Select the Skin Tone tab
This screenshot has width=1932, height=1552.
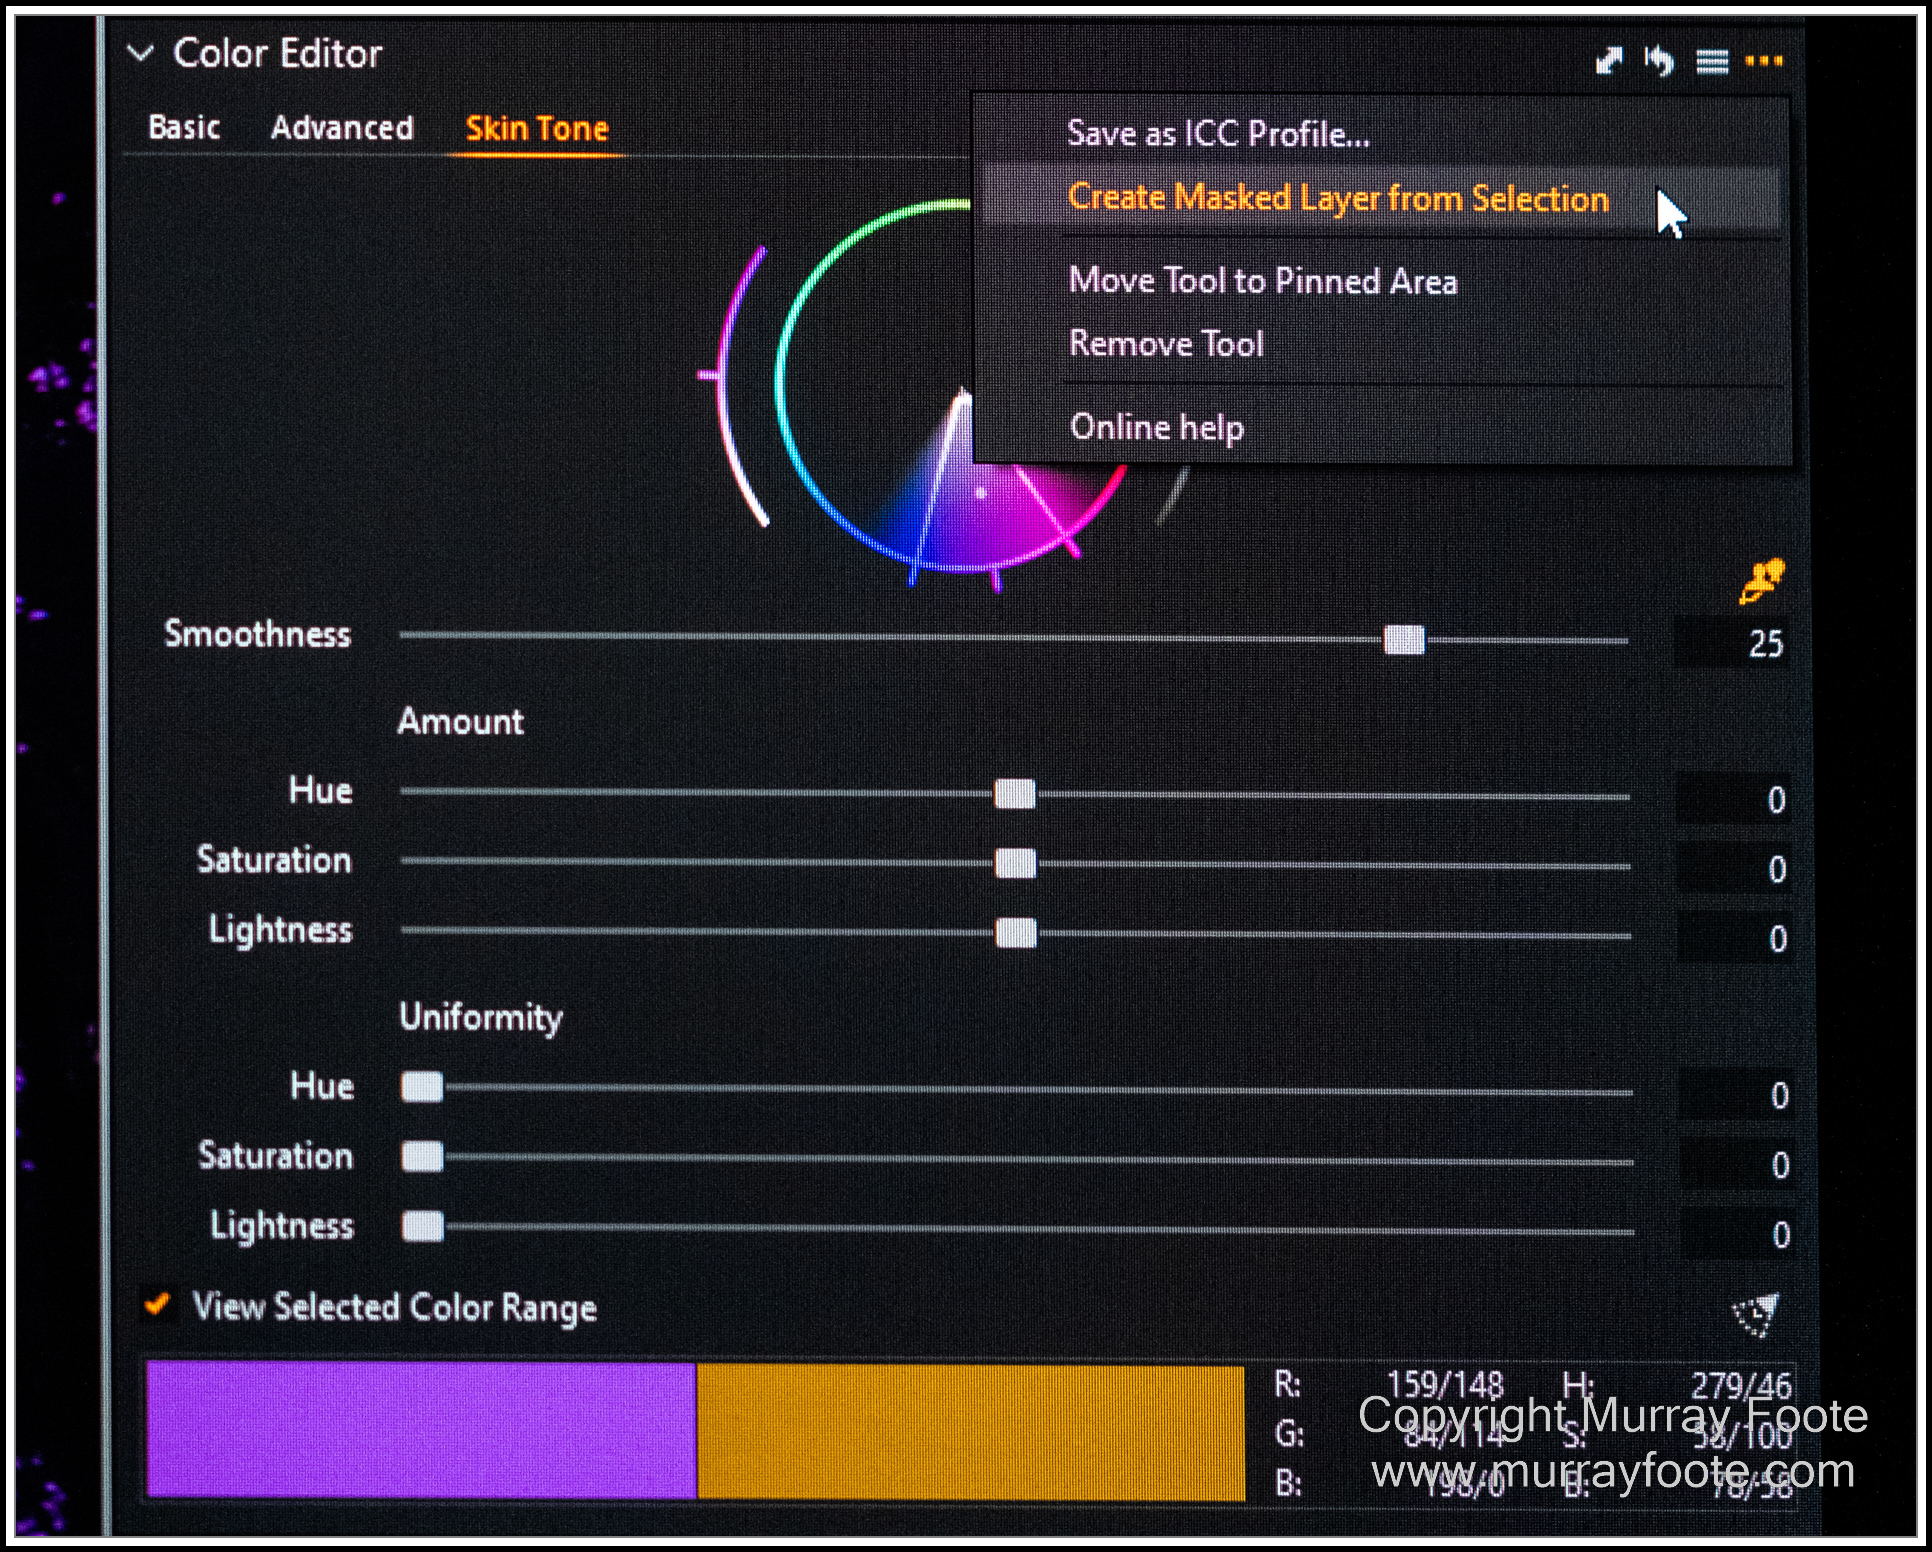[x=537, y=129]
